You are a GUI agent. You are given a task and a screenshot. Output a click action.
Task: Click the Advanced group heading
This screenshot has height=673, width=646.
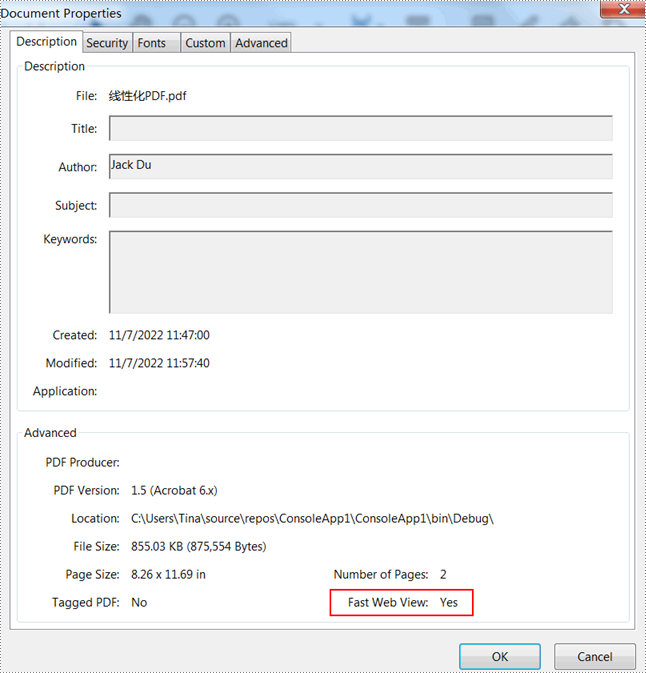pyautogui.click(x=50, y=433)
